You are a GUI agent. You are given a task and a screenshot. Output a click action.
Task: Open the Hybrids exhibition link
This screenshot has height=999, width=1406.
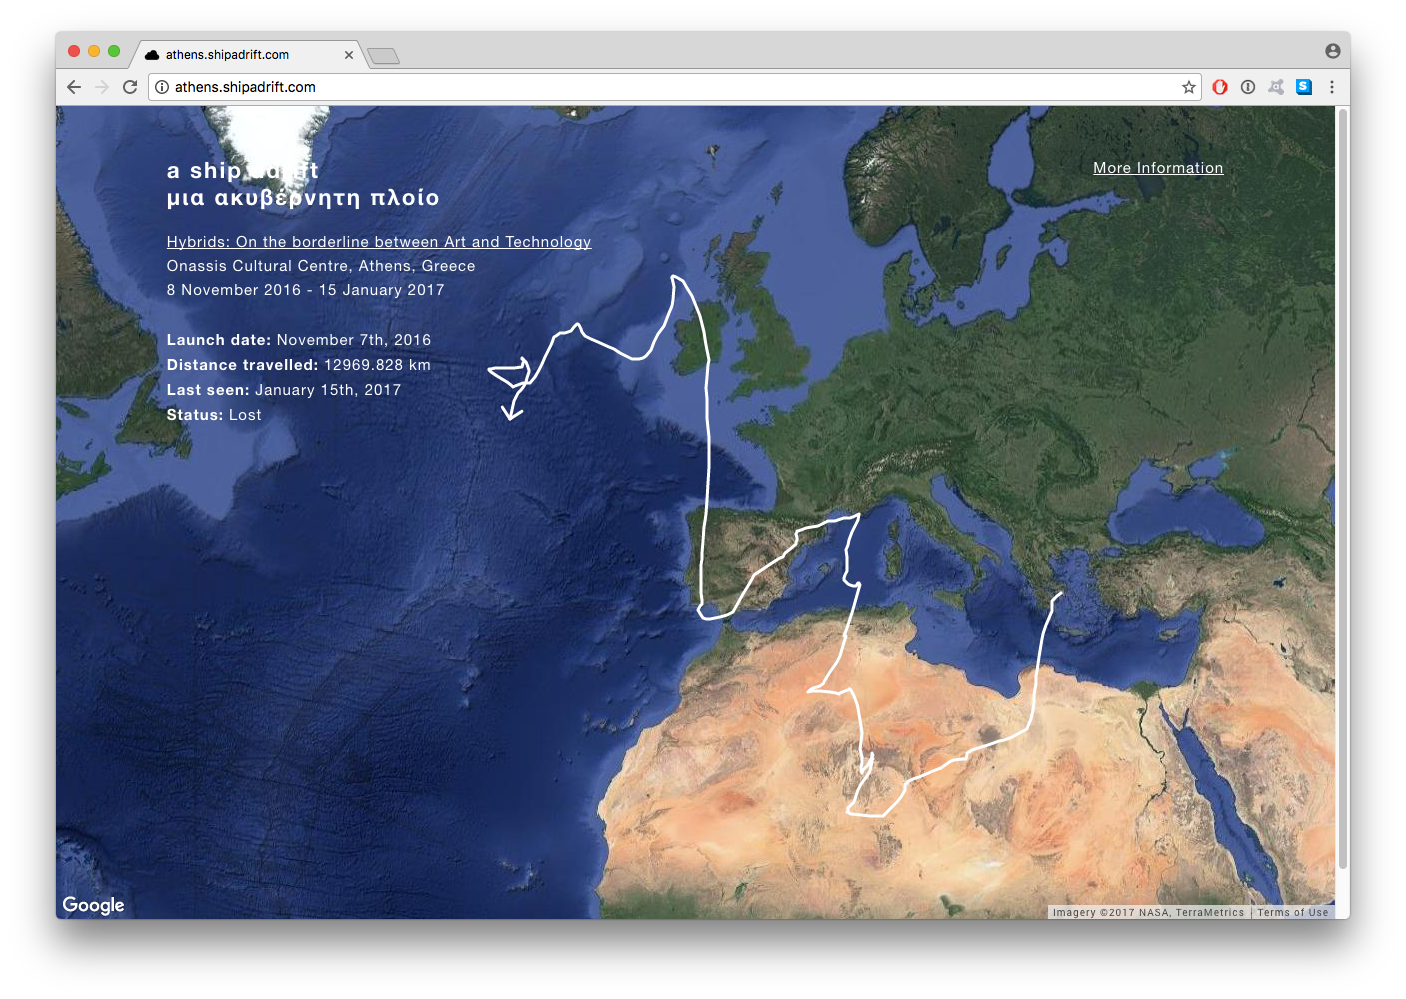click(378, 242)
